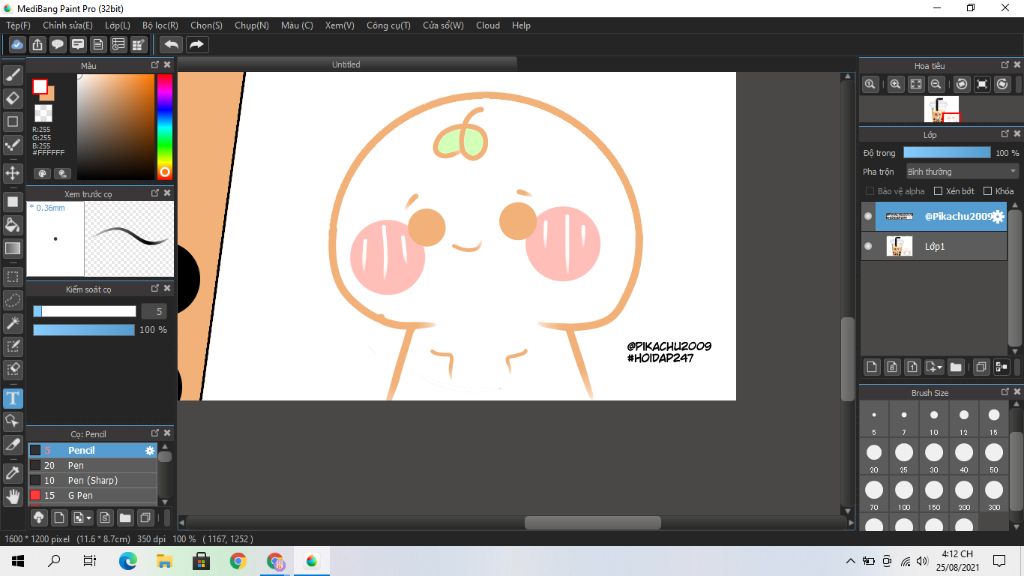Pop out the Lớp layer panel
The image size is (1024, 576).
pyautogui.click(x=1004, y=134)
